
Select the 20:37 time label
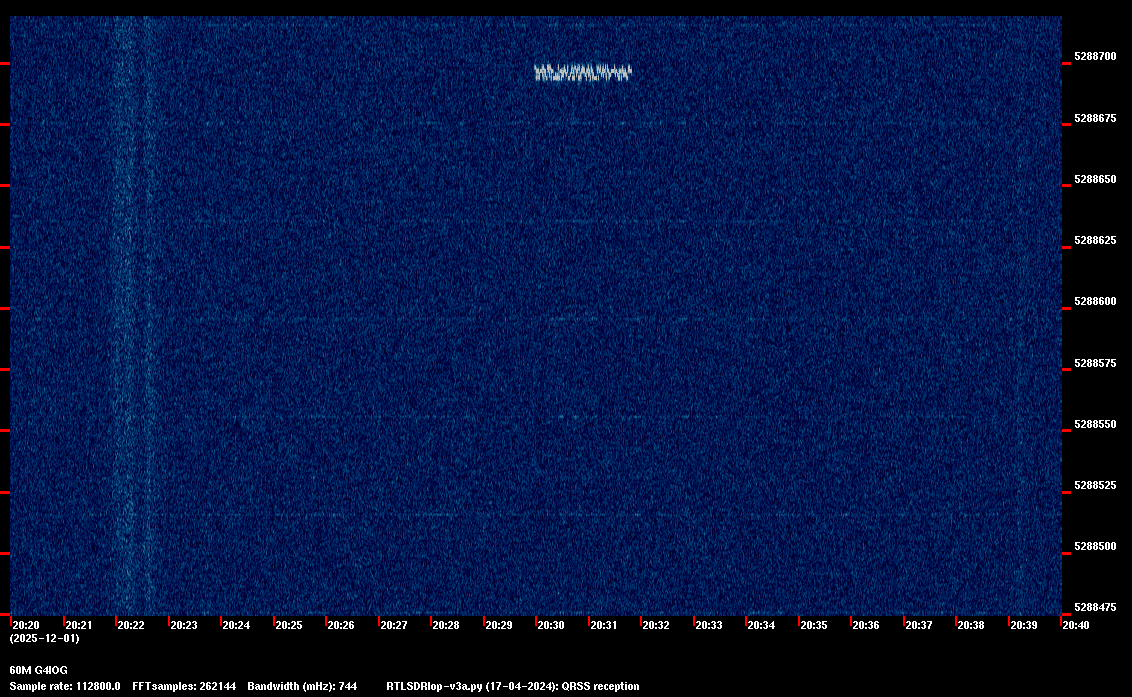tap(918, 625)
